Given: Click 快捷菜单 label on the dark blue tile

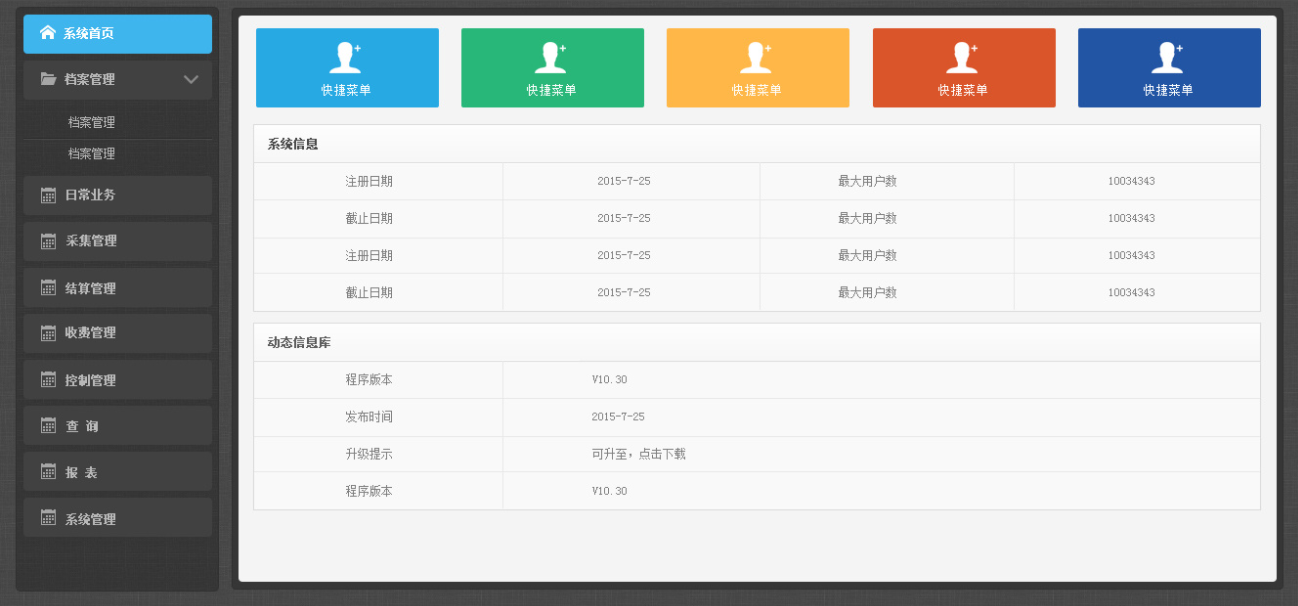Looking at the screenshot, I should (x=1169, y=90).
